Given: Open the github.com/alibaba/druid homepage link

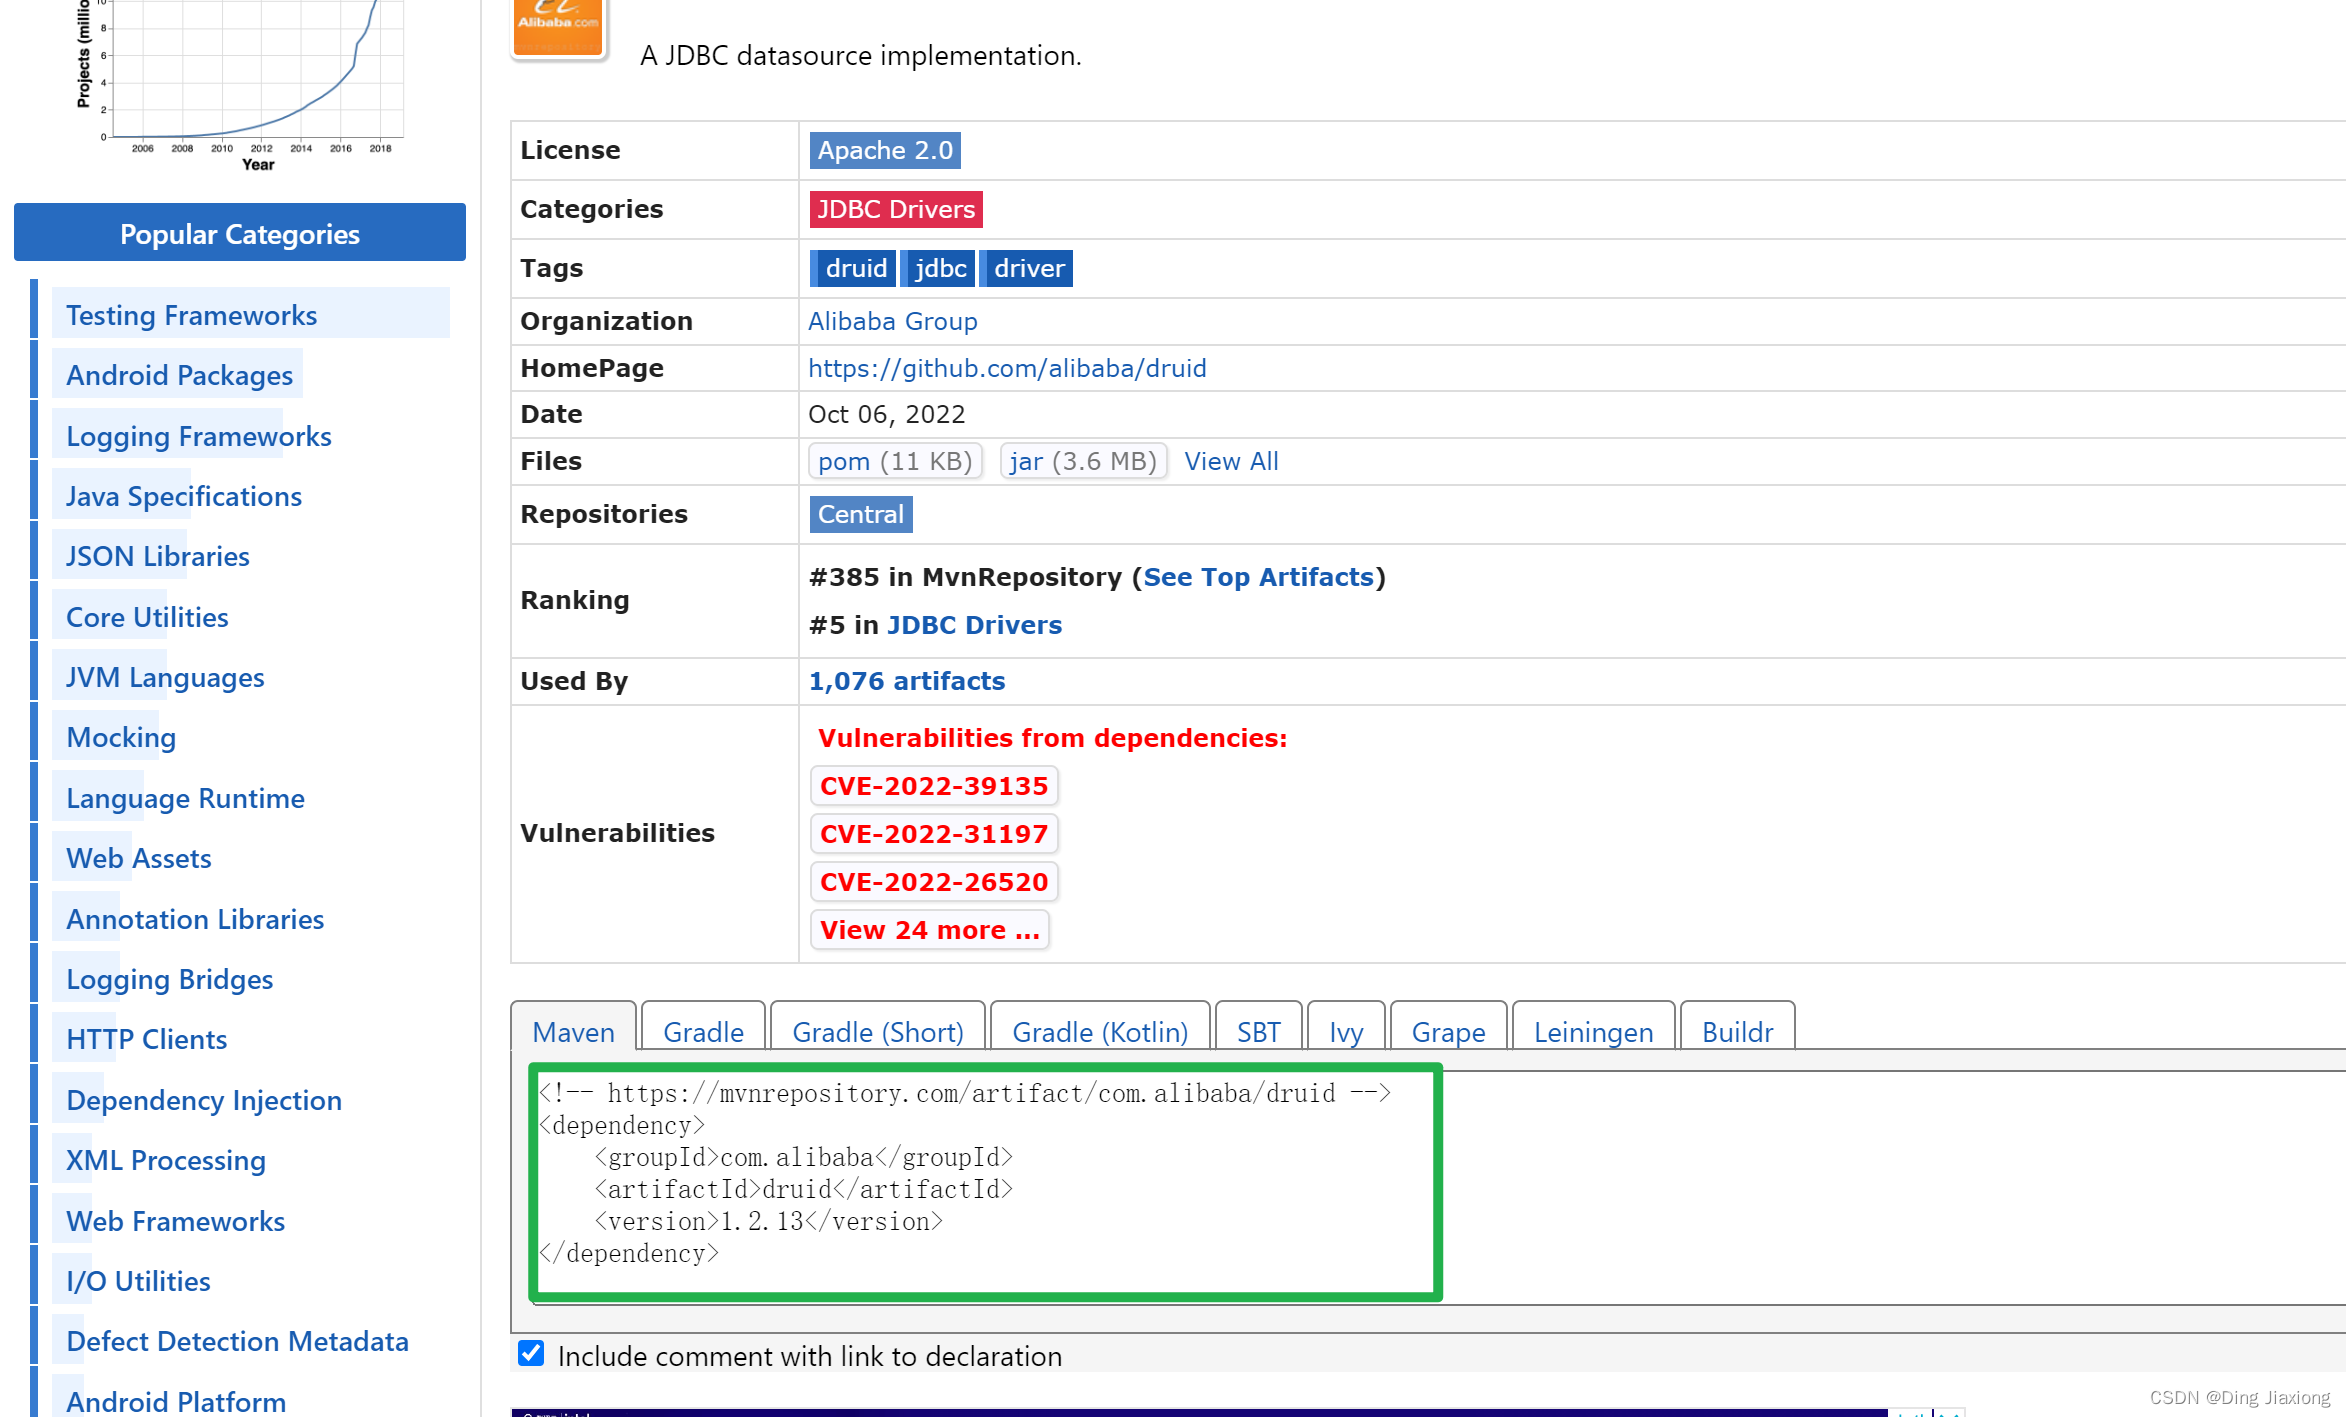Looking at the screenshot, I should pyautogui.click(x=1007, y=368).
